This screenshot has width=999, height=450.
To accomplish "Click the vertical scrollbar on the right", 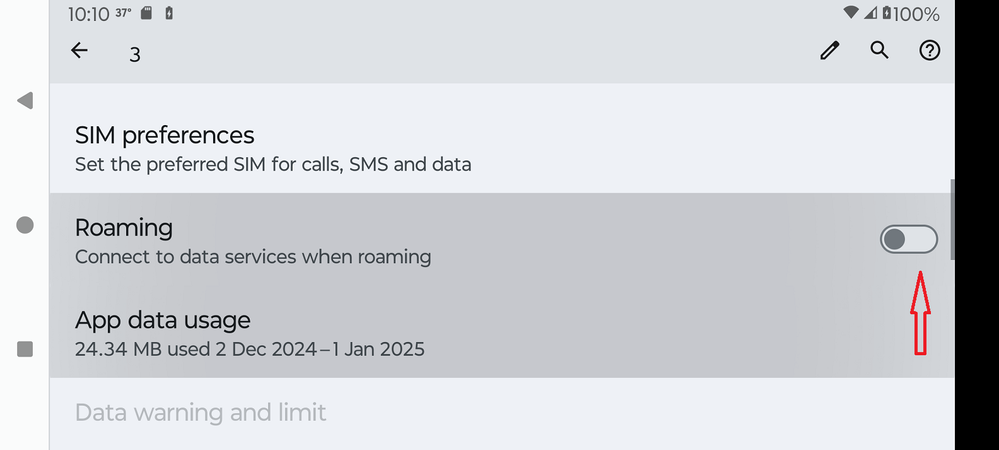I will [951, 219].
